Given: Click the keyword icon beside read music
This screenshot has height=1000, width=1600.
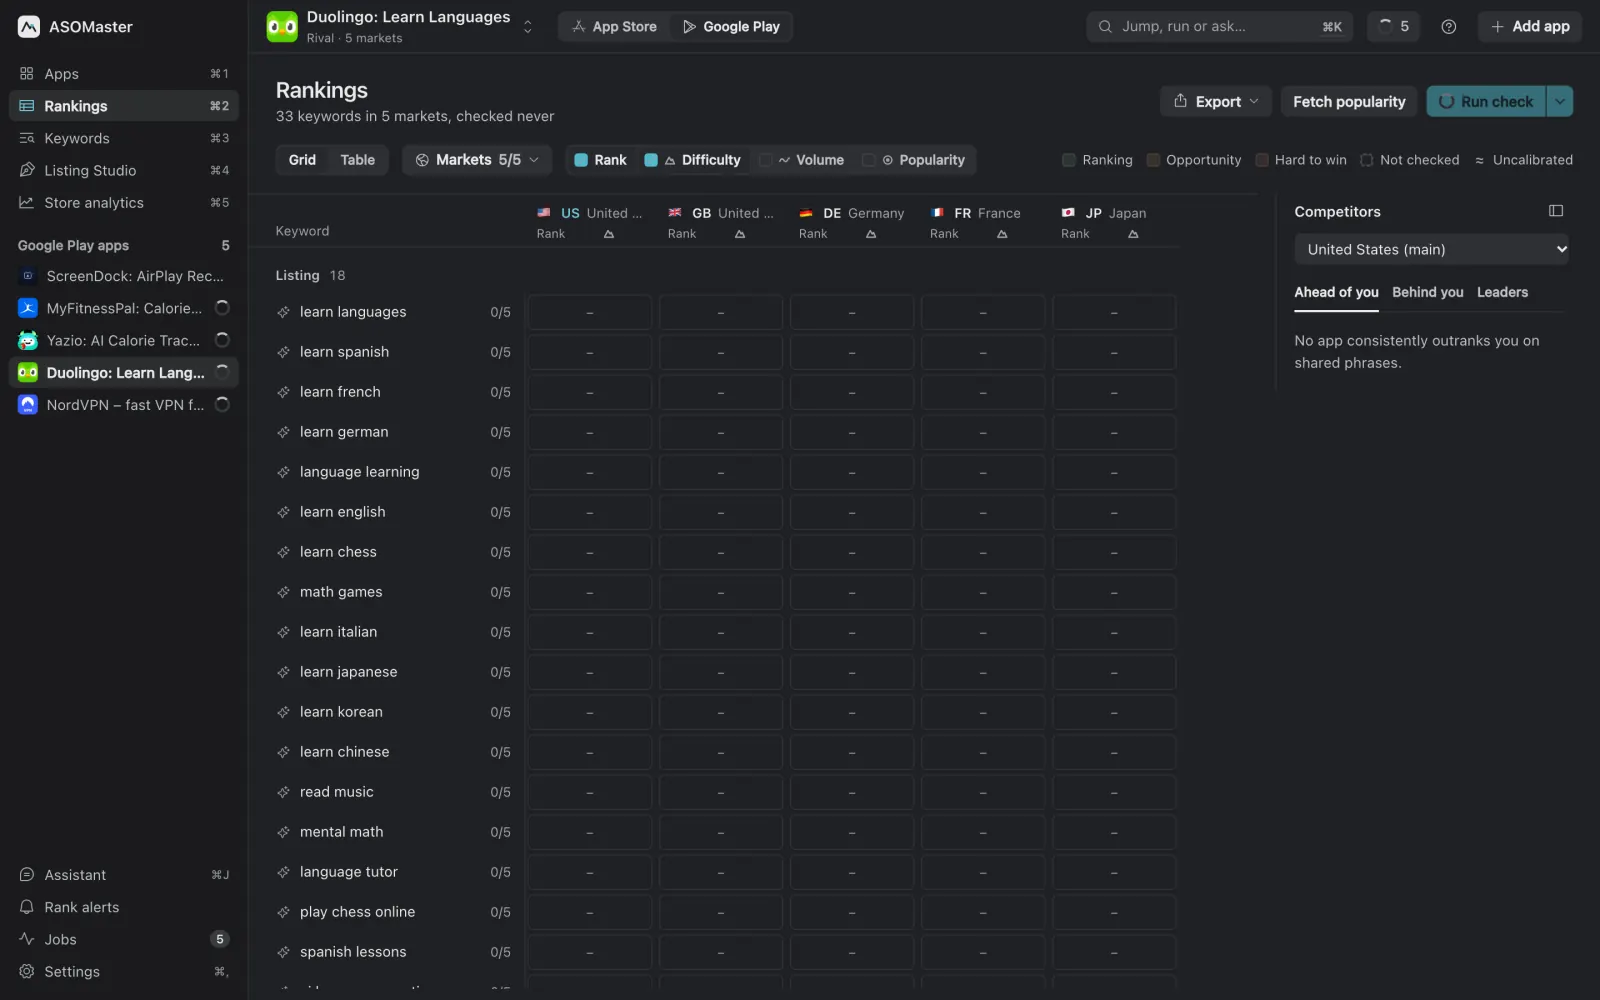Looking at the screenshot, I should point(284,792).
